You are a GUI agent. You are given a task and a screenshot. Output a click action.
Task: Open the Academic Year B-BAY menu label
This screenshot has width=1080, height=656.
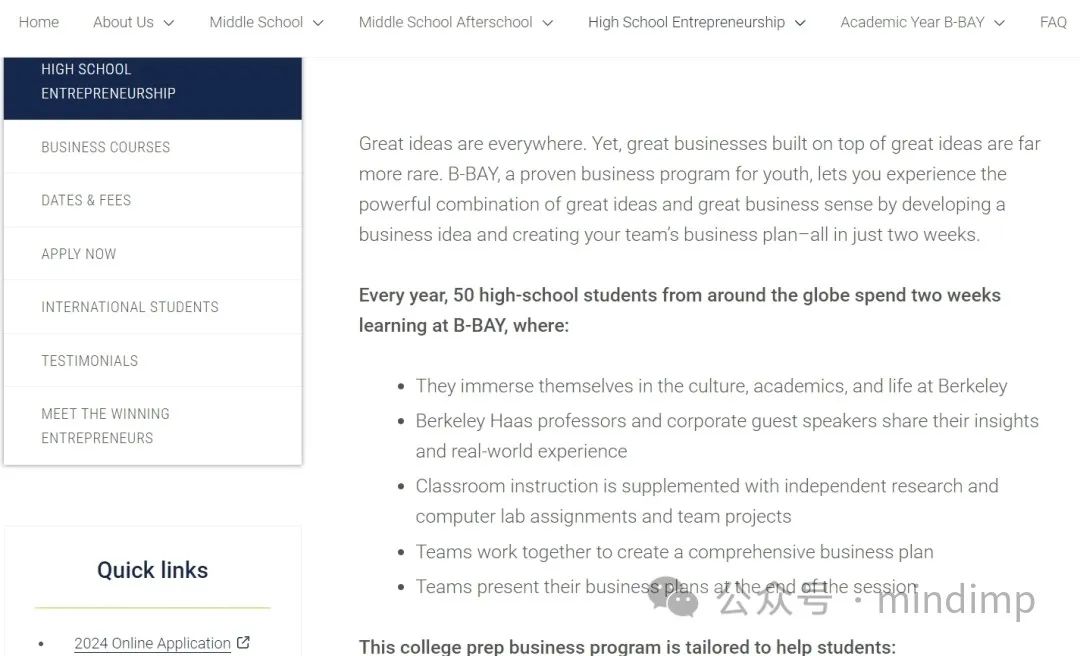coord(912,22)
